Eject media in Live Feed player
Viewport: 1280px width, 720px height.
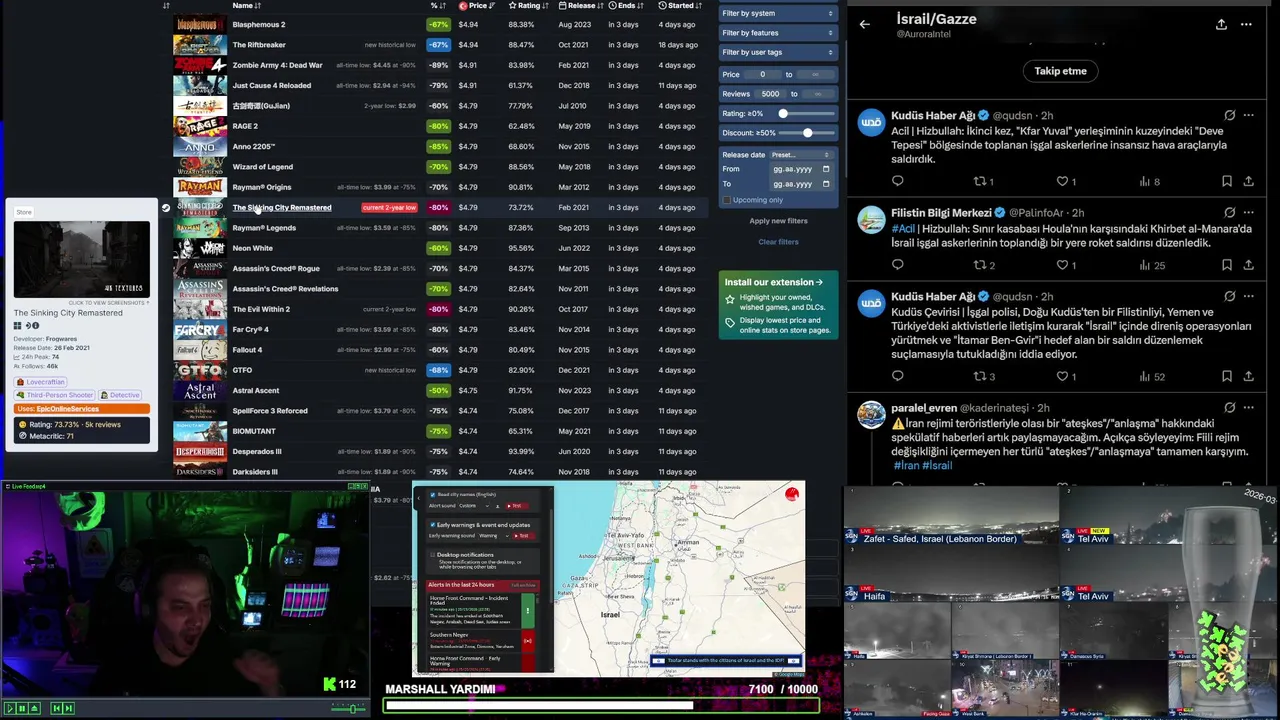click(x=34, y=708)
